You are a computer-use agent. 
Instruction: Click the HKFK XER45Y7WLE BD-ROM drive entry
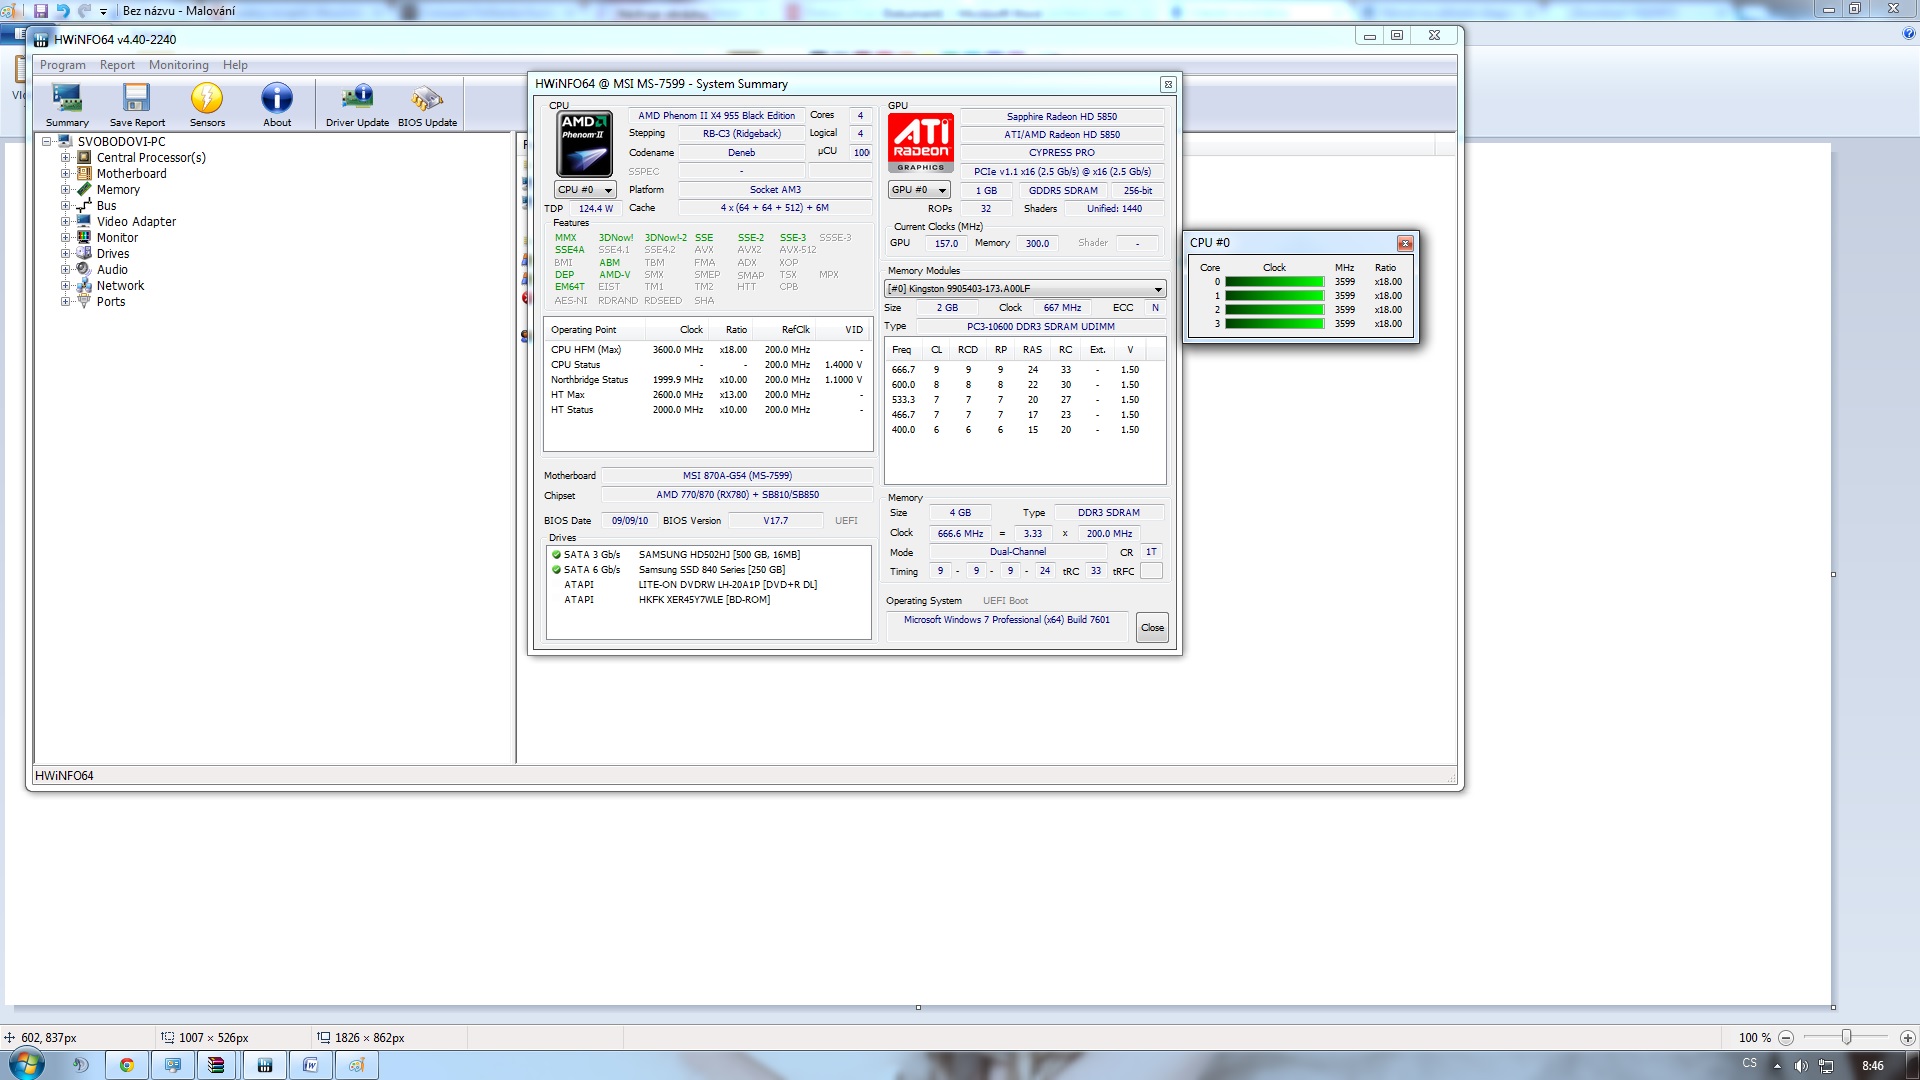[x=704, y=600]
